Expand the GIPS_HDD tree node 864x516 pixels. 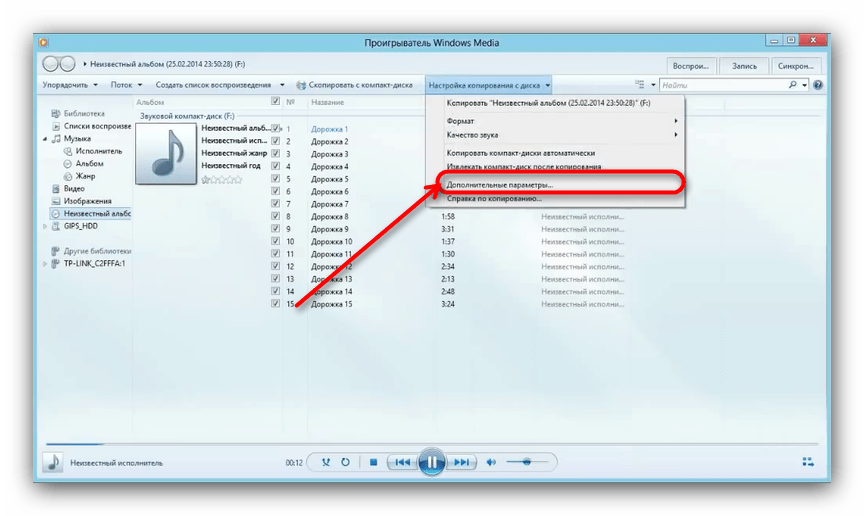(x=45, y=226)
